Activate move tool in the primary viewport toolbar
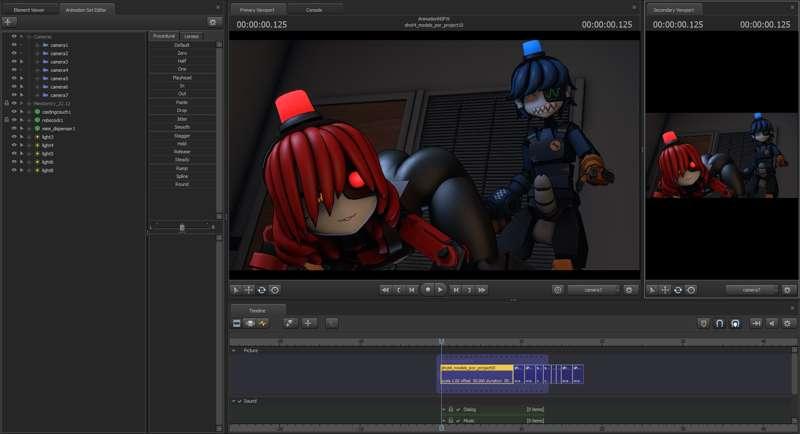Image resolution: width=800 pixels, height=434 pixels. tap(248, 290)
